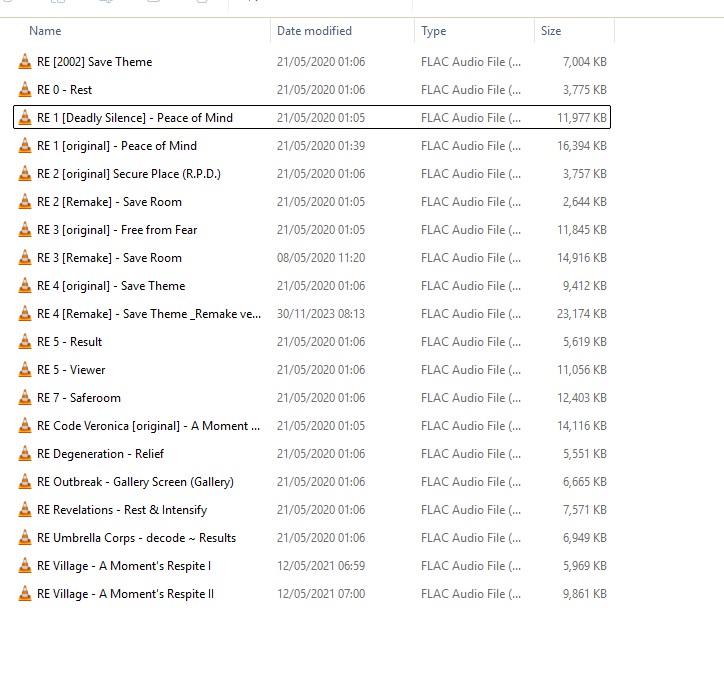Click size value 23,174 KB
The image size is (724, 678).
coord(582,314)
